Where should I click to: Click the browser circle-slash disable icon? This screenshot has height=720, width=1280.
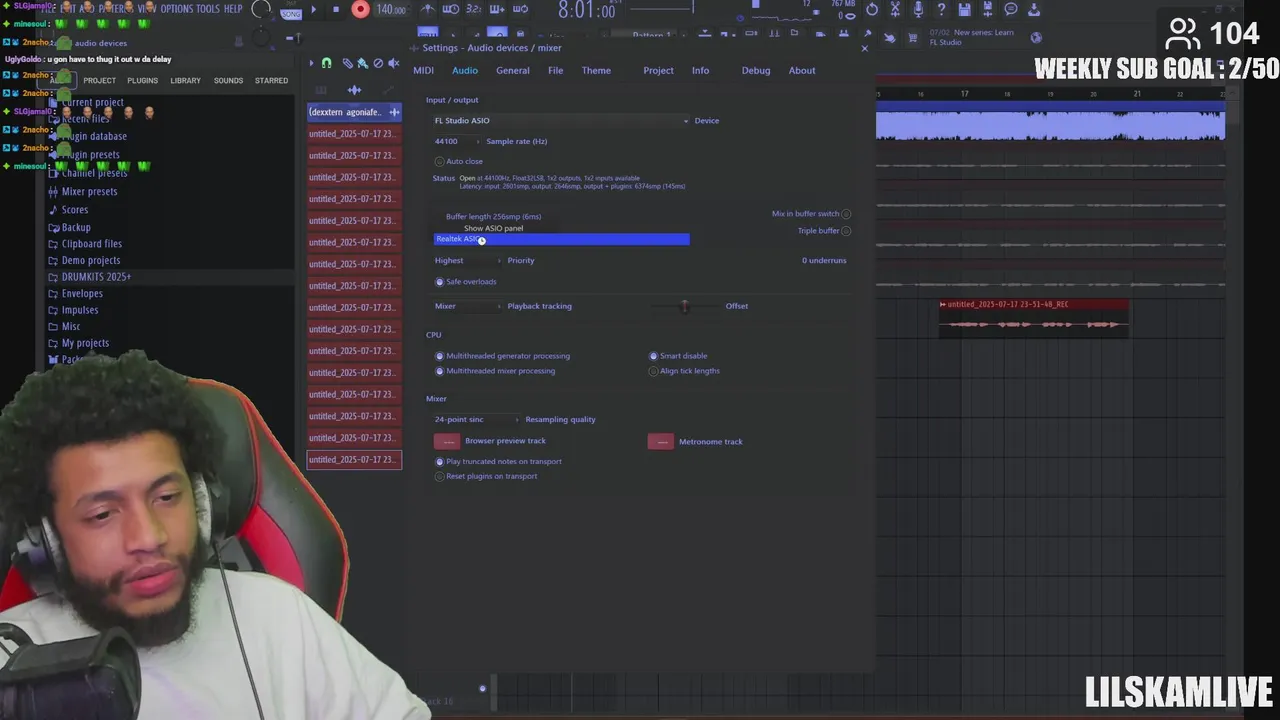click(x=378, y=63)
